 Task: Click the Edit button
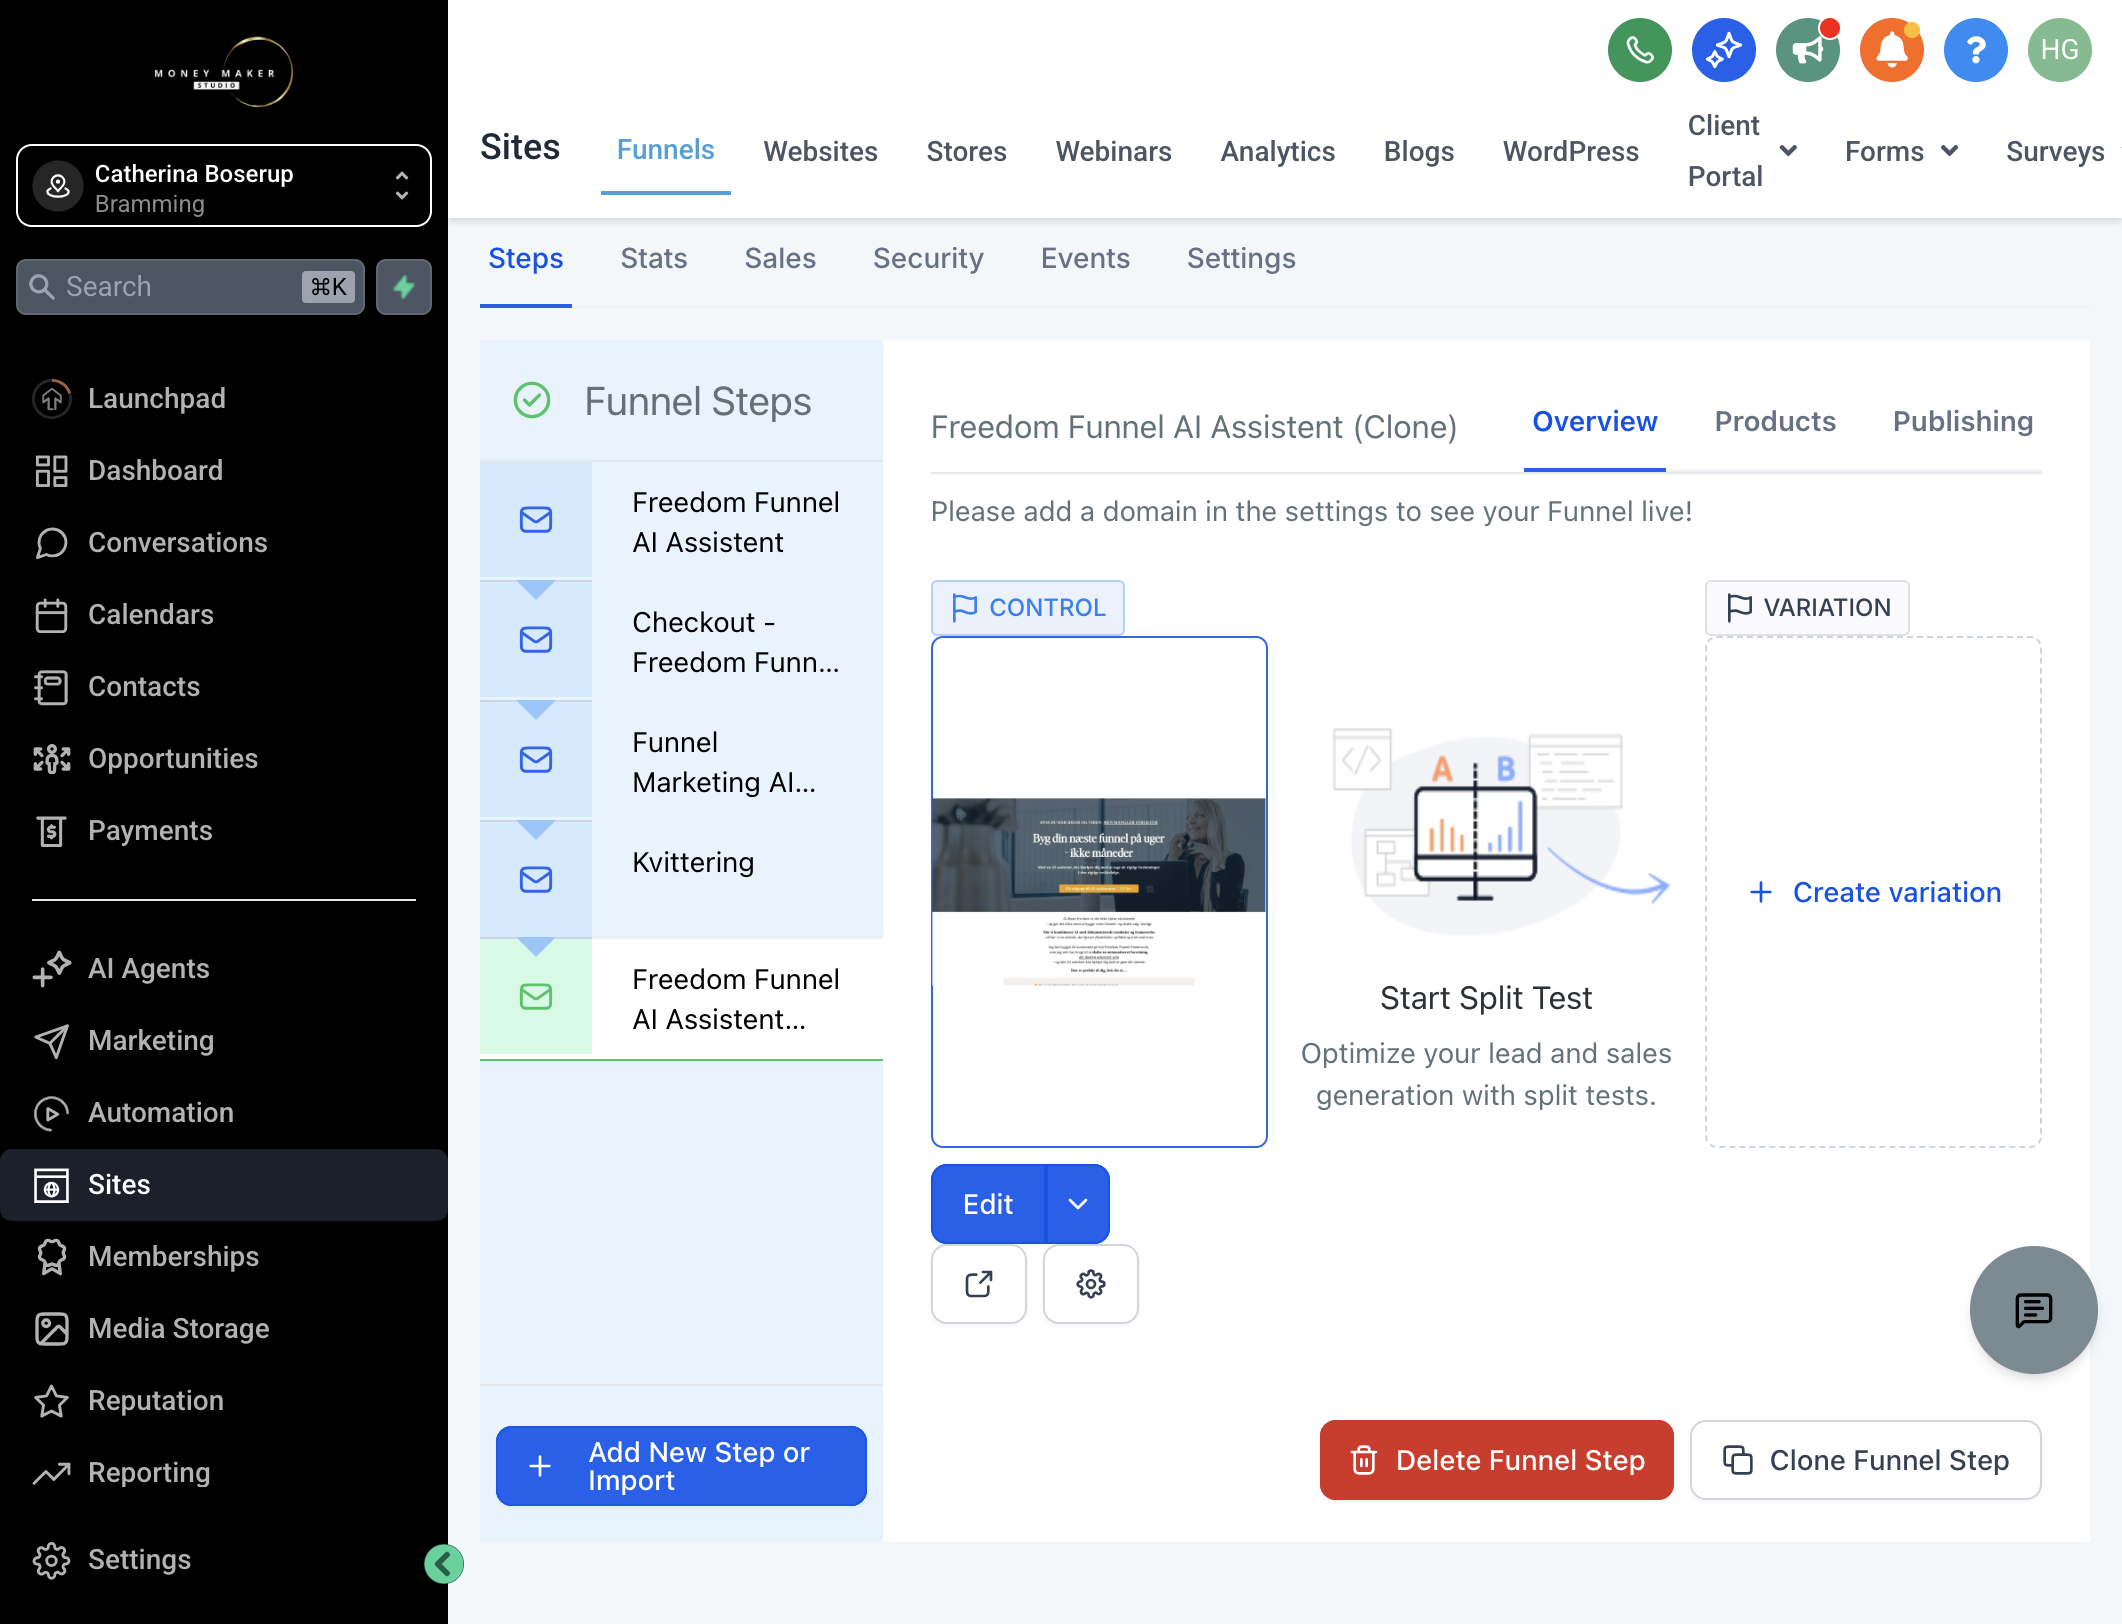988,1204
